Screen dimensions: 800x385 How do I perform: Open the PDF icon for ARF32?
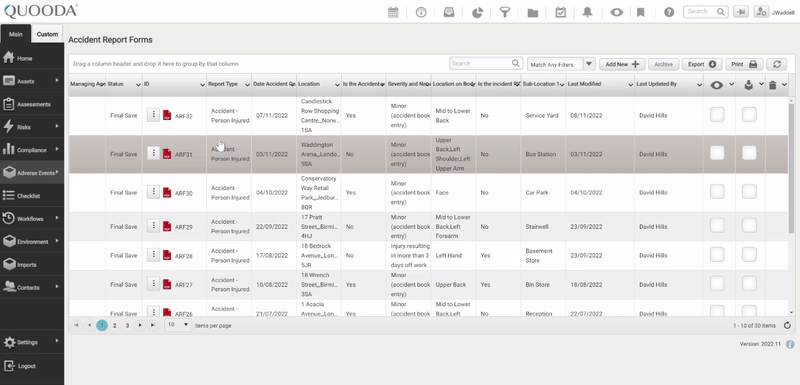coord(167,115)
